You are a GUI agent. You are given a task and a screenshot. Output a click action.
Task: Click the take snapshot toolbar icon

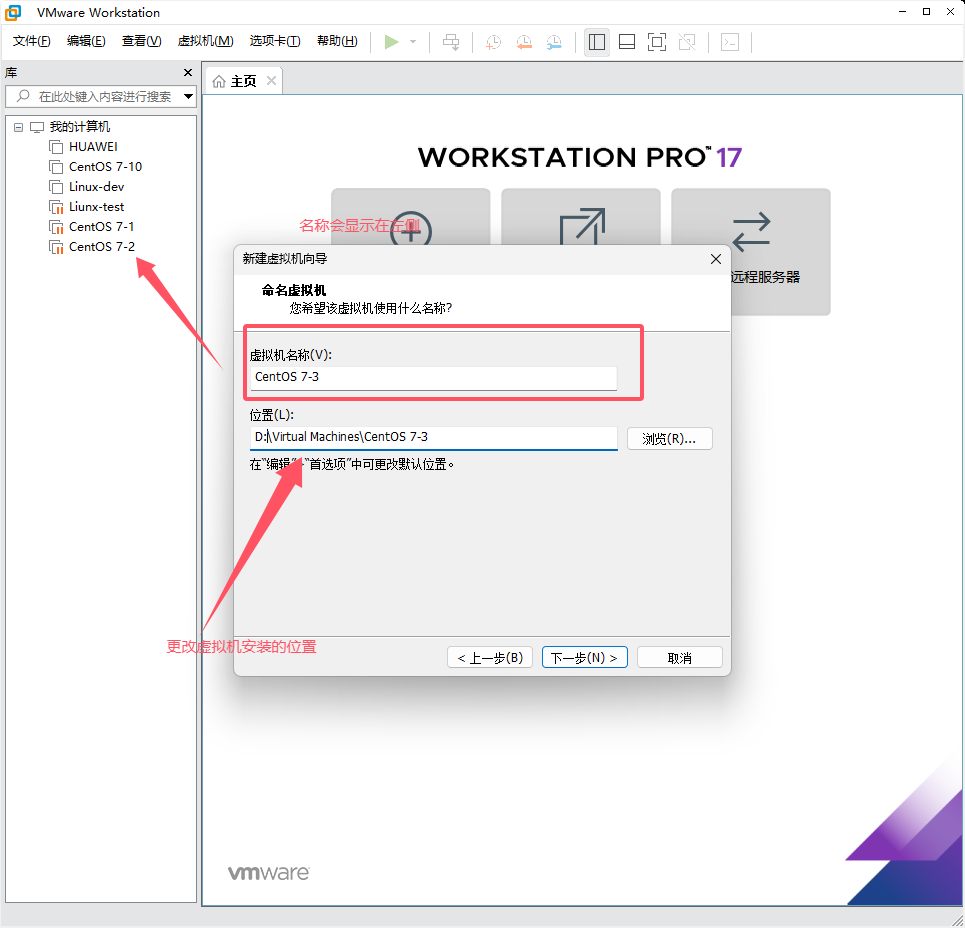coord(494,42)
